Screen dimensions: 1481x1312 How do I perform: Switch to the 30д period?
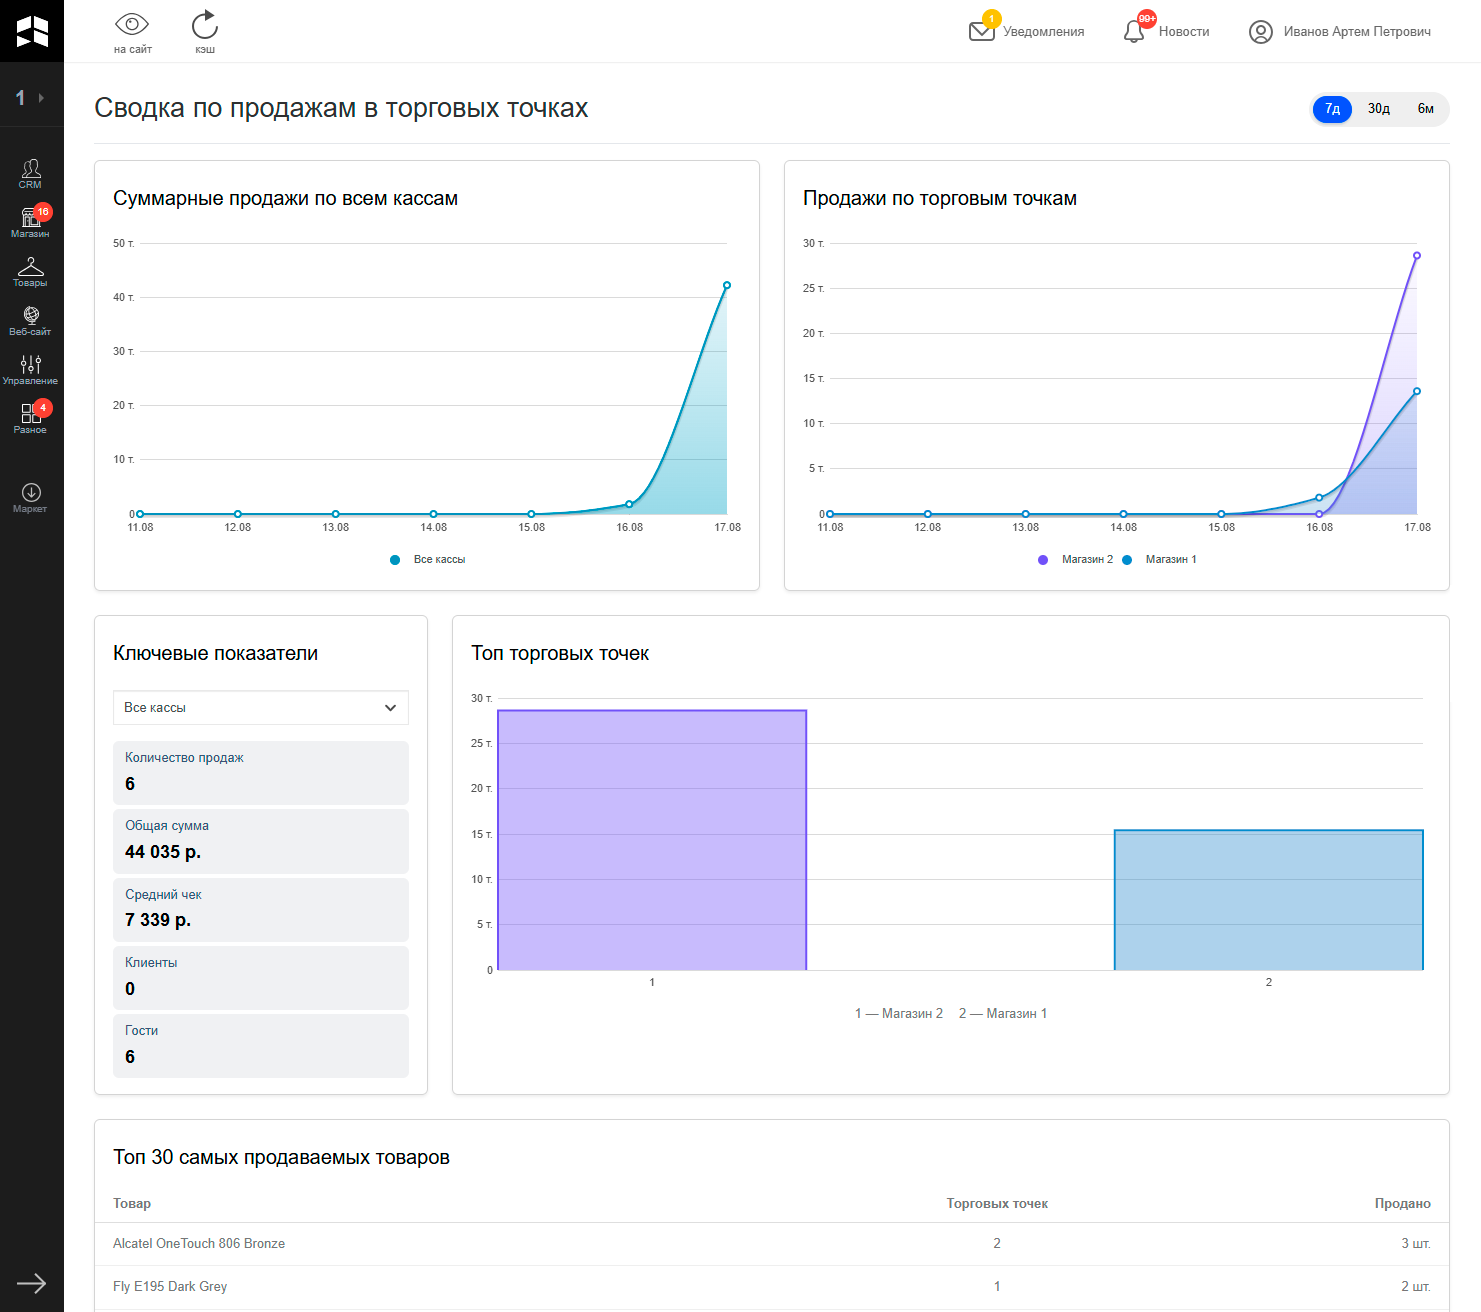(1379, 109)
